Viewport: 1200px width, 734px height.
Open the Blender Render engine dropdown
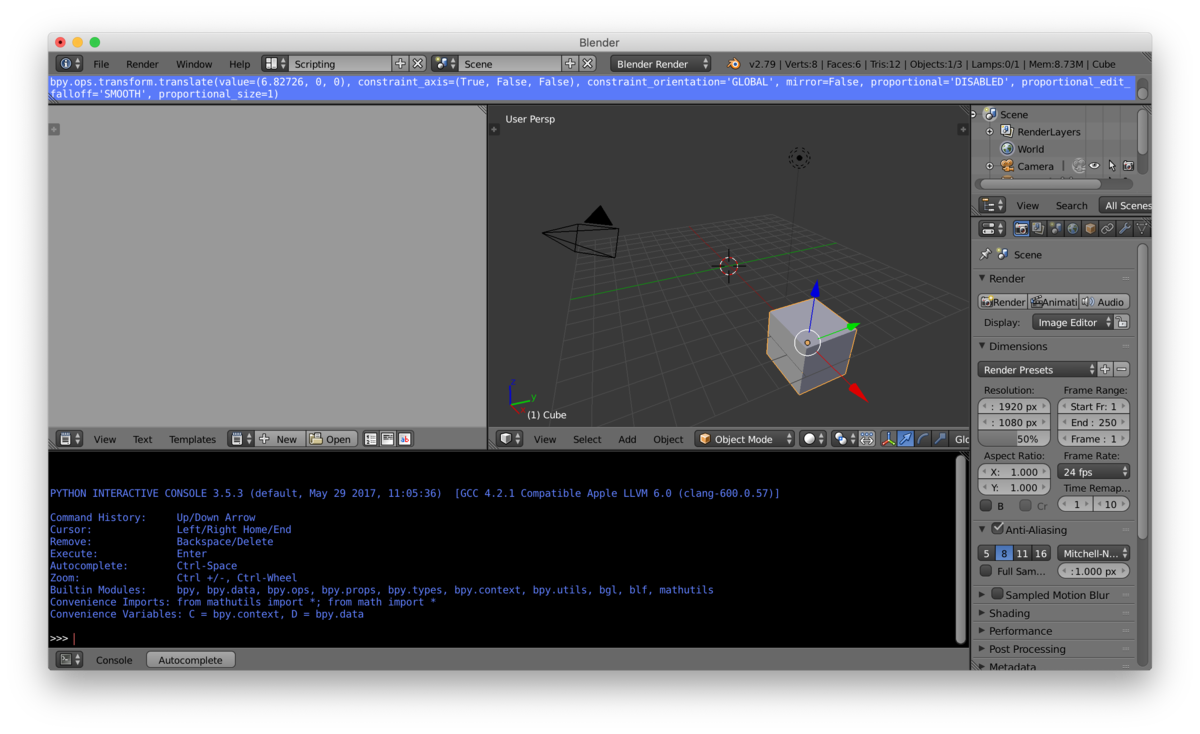[x=661, y=64]
